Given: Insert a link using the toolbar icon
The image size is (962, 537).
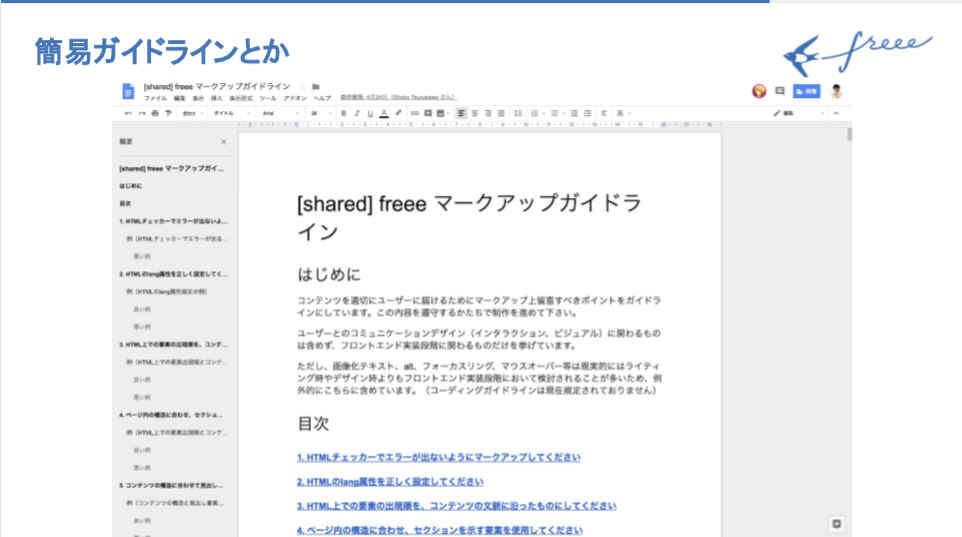Looking at the screenshot, I should click(x=414, y=113).
